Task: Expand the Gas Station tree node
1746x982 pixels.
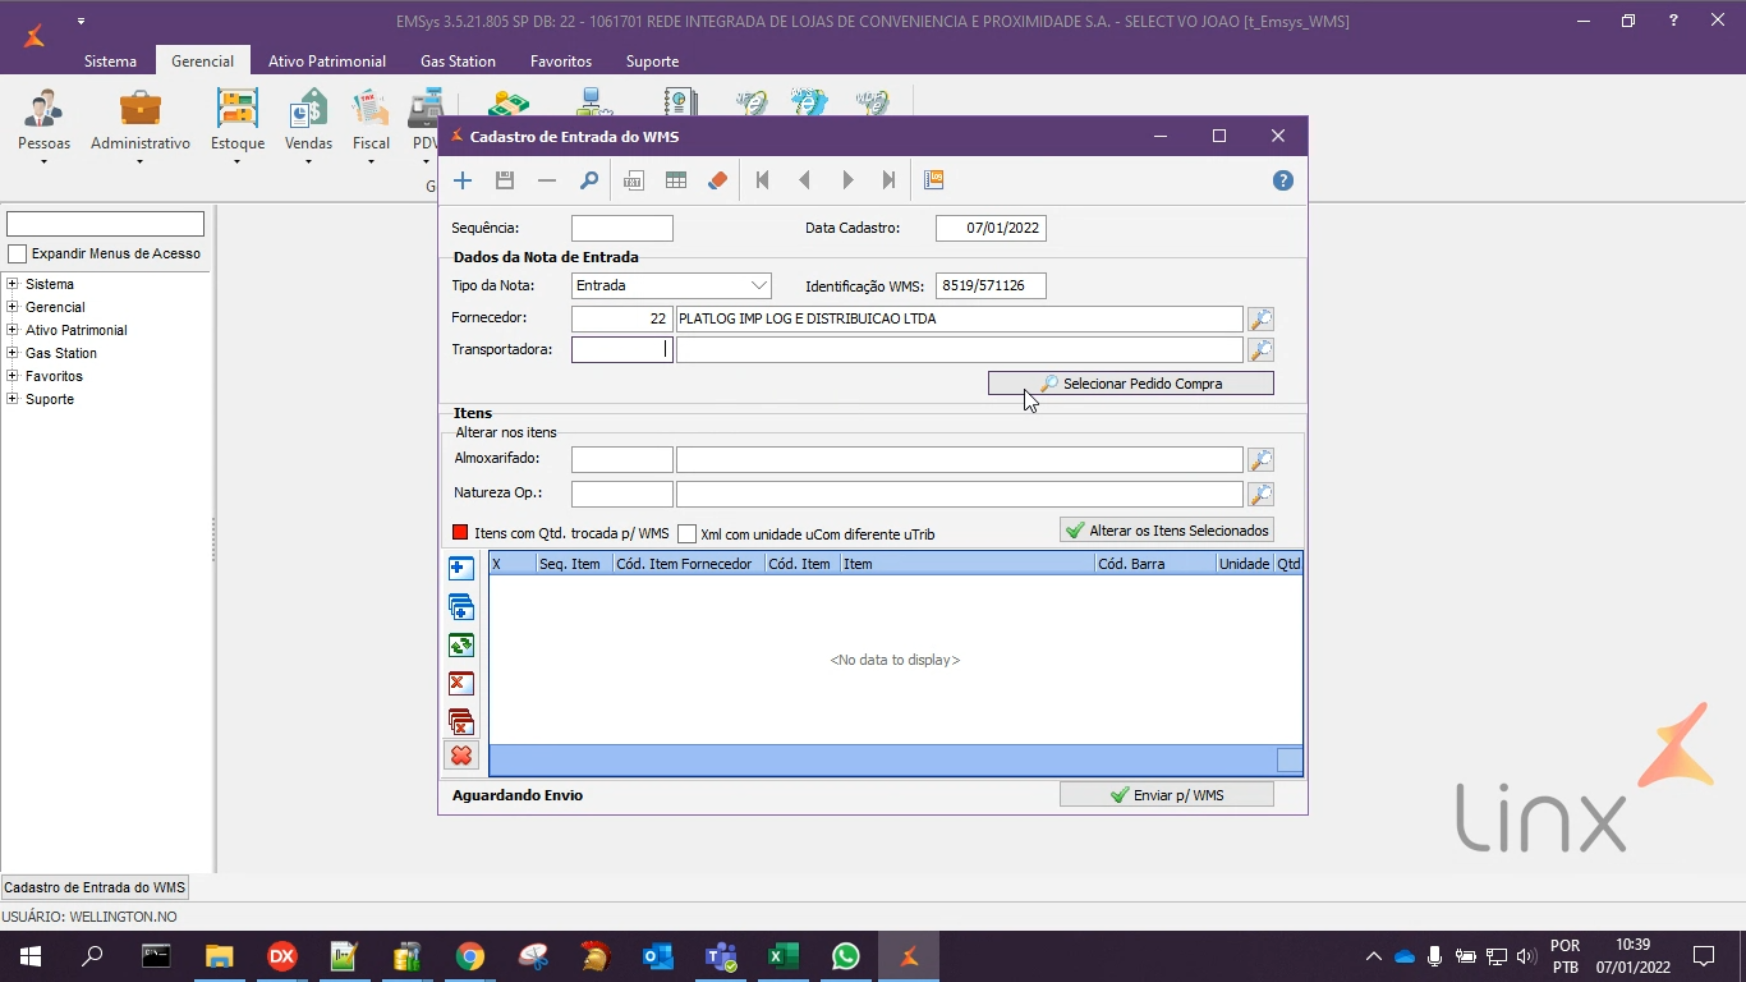Action: point(13,353)
